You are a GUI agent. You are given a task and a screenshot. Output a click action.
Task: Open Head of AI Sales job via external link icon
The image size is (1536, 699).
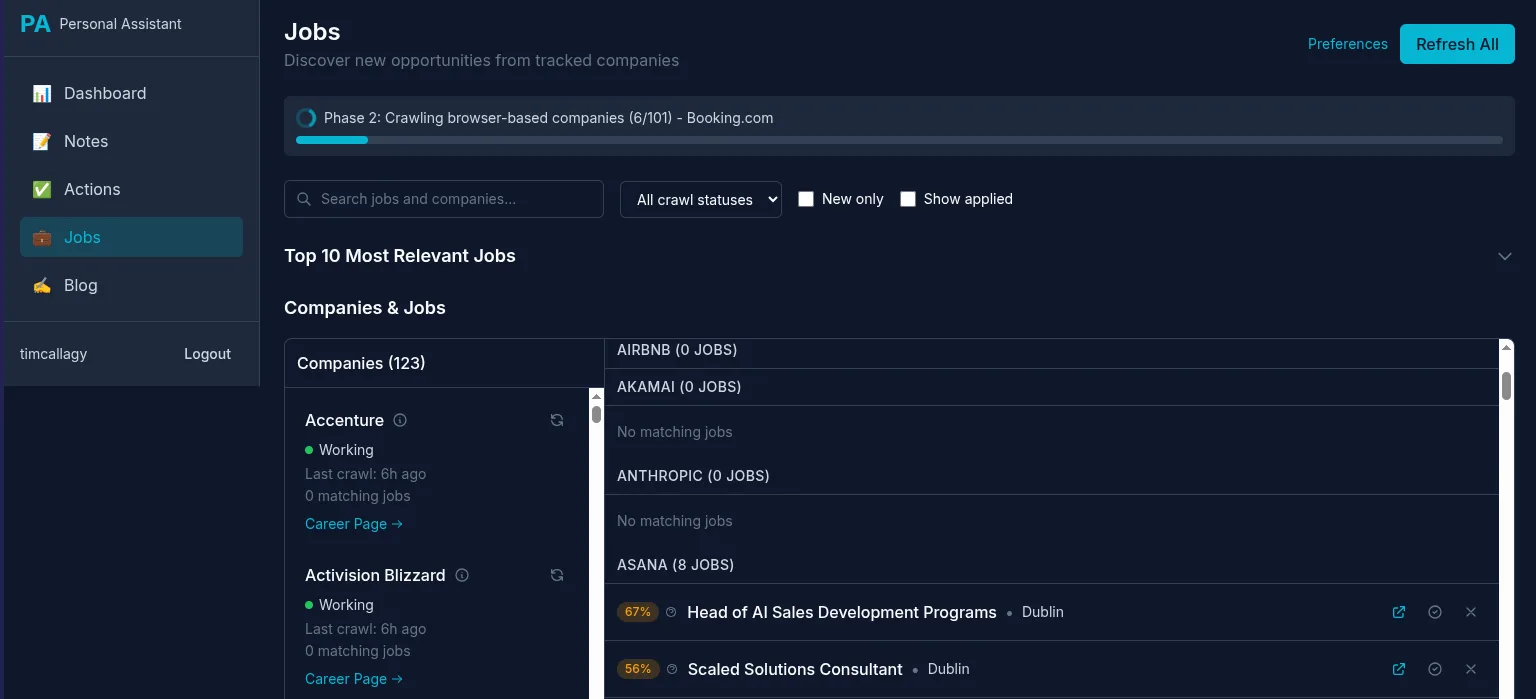click(x=1398, y=612)
